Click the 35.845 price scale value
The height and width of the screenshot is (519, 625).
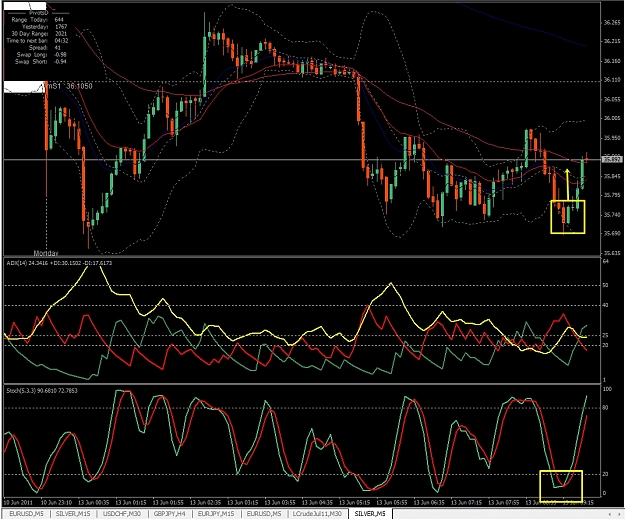(x=612, y=176)
